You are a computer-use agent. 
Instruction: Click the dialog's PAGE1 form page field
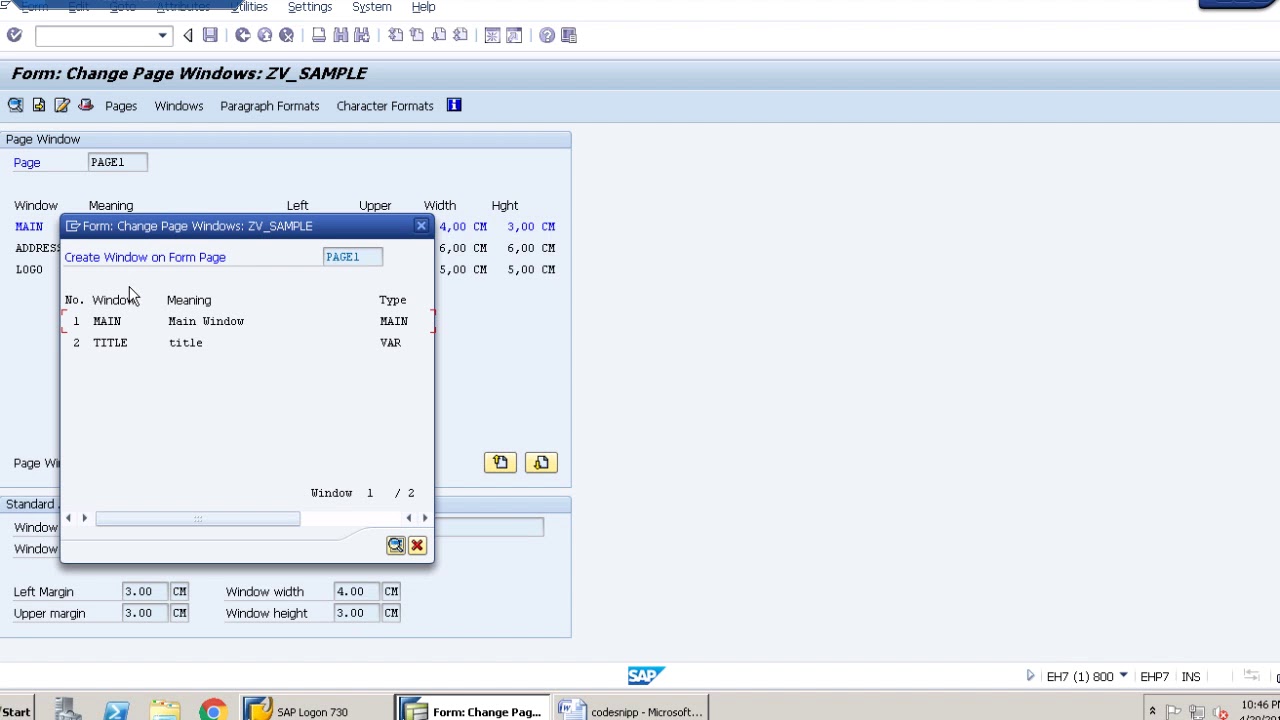[353, 257]
